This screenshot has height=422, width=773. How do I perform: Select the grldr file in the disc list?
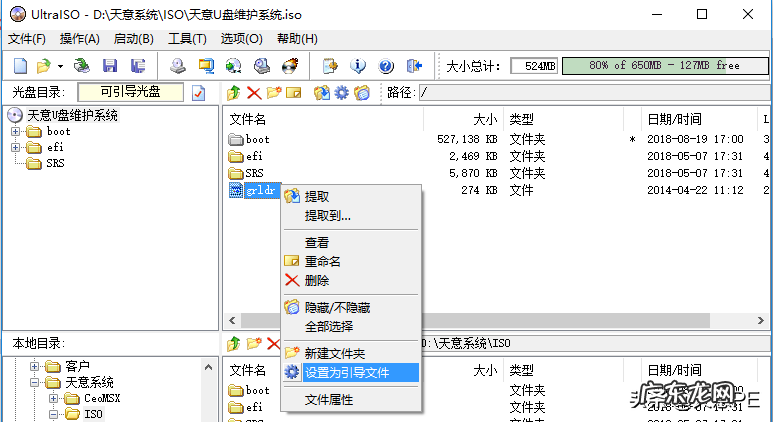point(260,190)
